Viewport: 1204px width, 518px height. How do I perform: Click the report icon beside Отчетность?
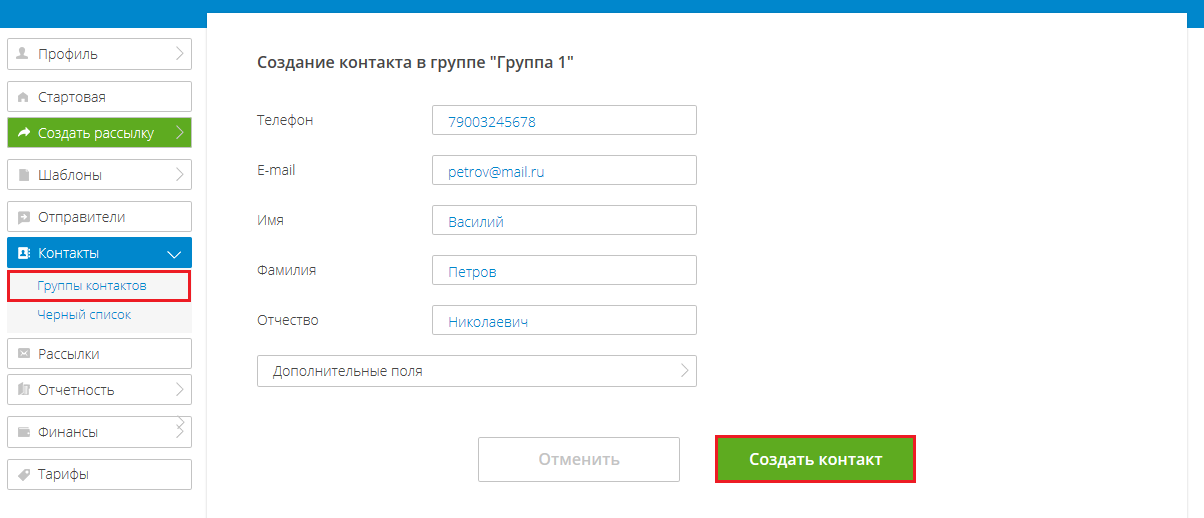click(x=23, y=390)
